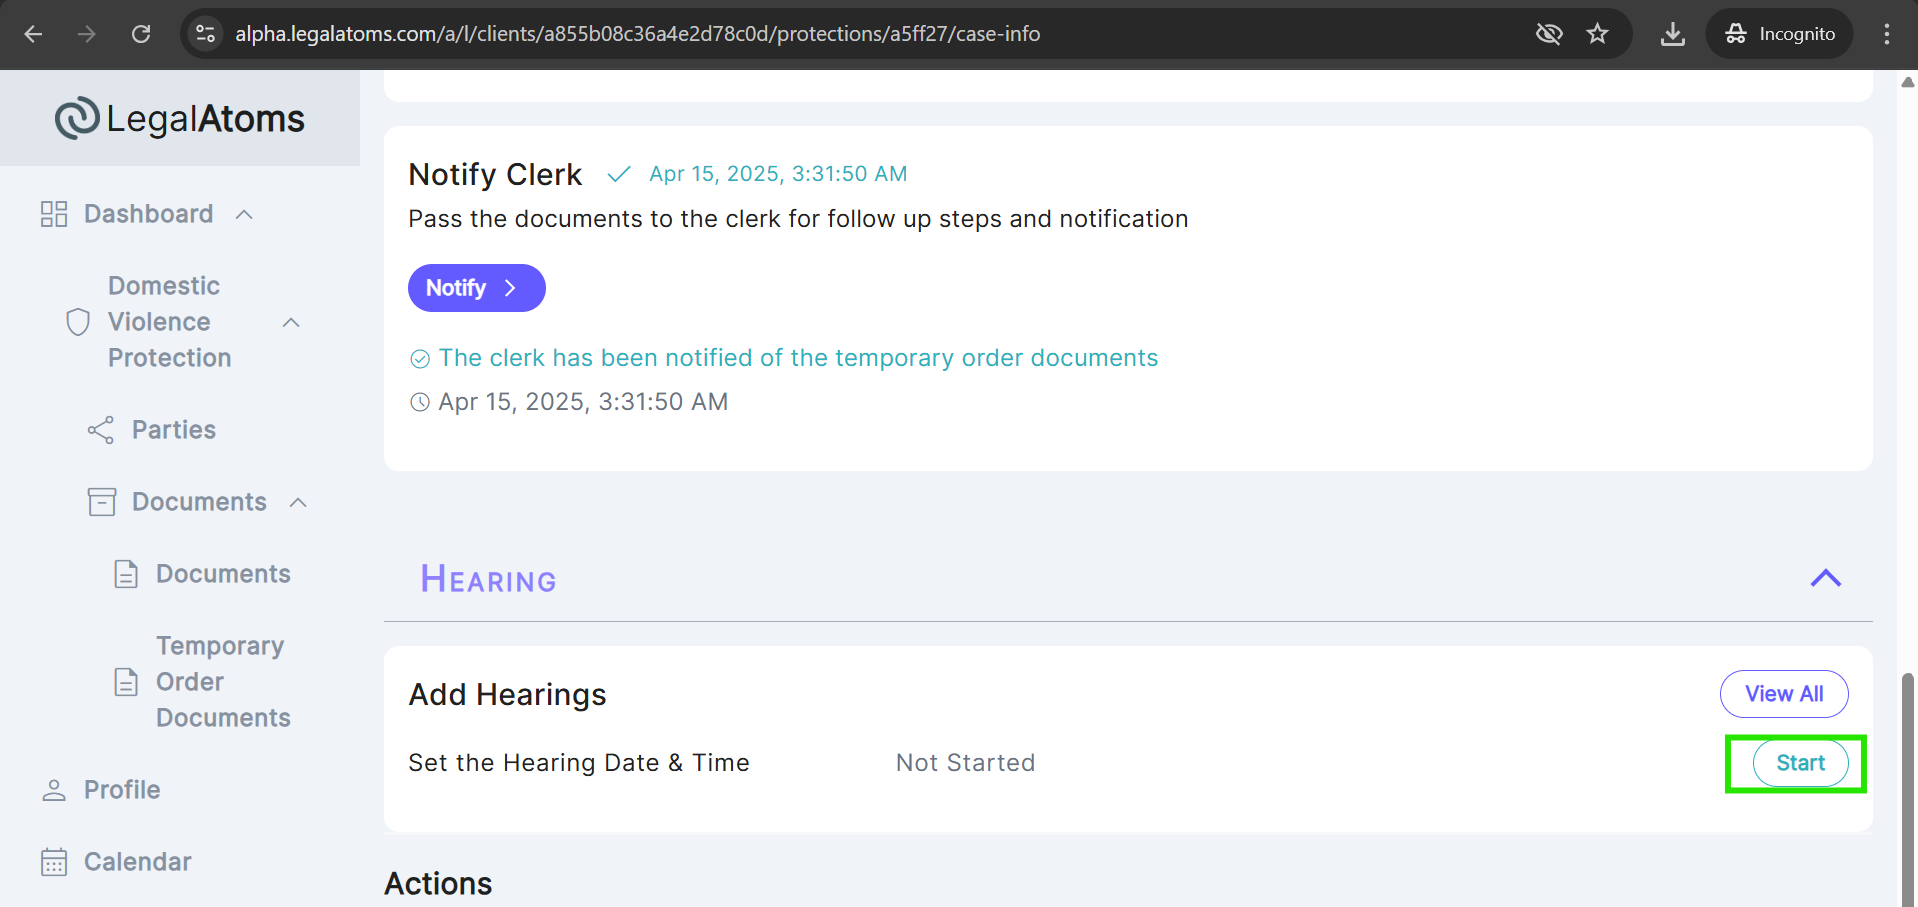Click the clock icon by timestamp

coord(420,402)
